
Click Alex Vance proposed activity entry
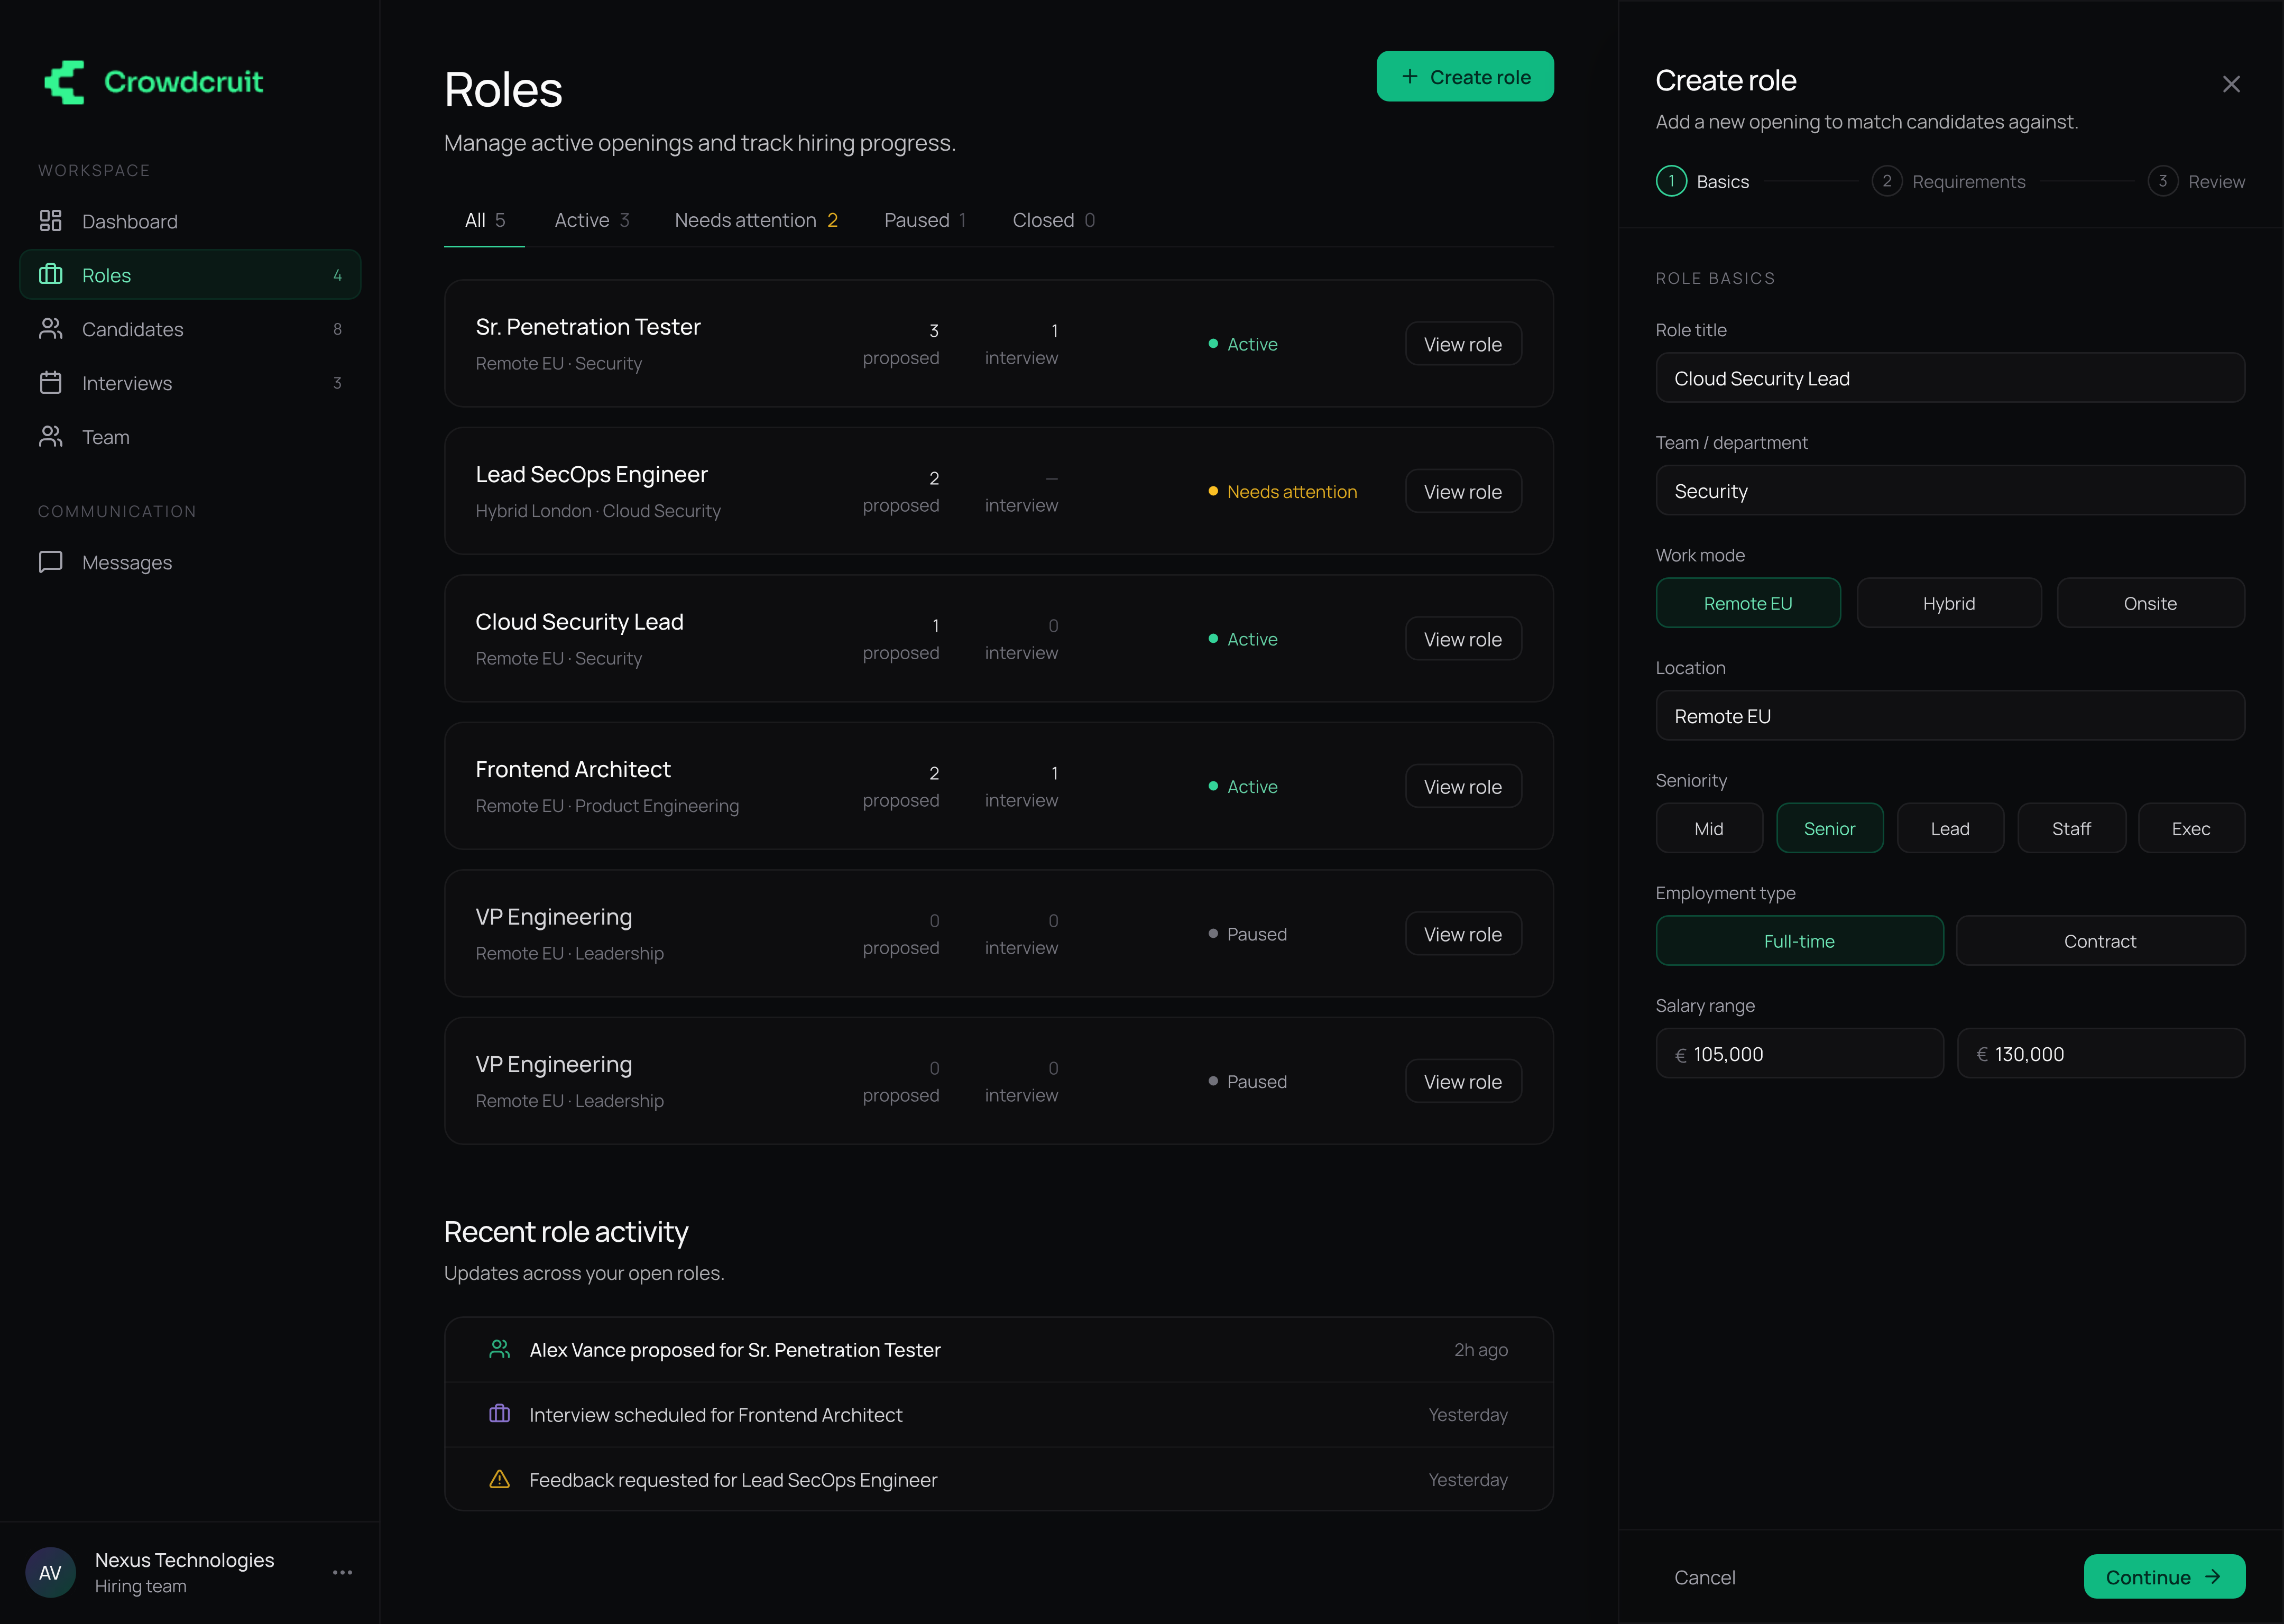pyautogui.click(x=998, y=1349)
